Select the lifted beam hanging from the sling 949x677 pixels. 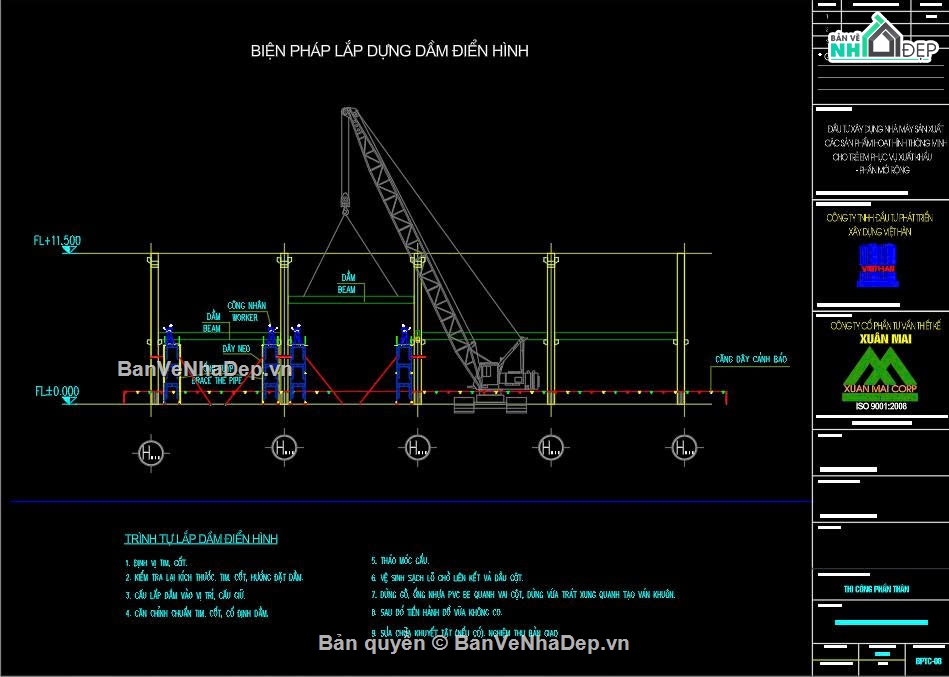coord(351,298)
